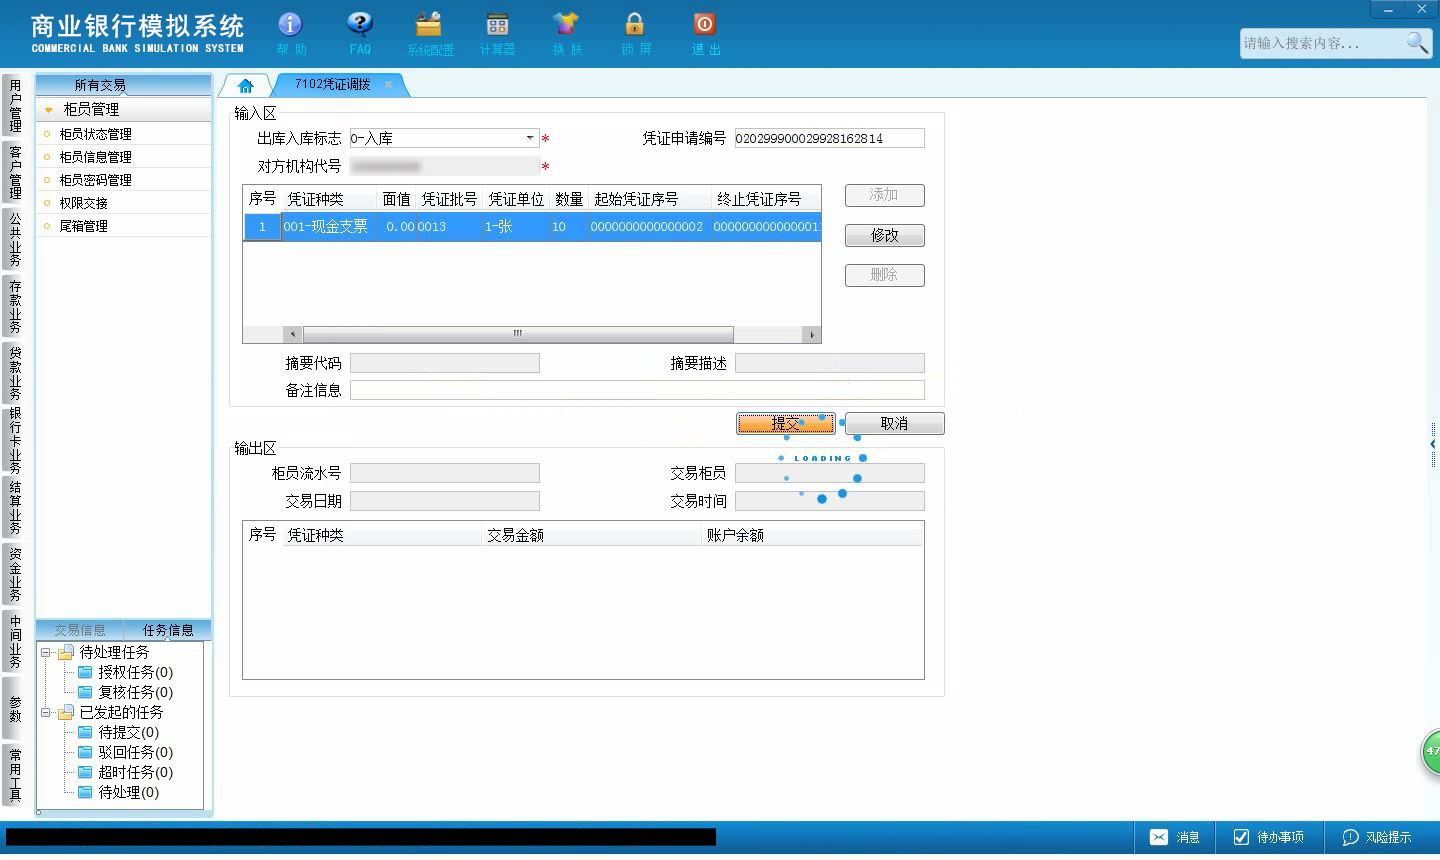The height and width of the screenshot is (860, 1440).
Task: Click the horizontal scrollbar thumb in the voucher table
Action: click(518, 334)
